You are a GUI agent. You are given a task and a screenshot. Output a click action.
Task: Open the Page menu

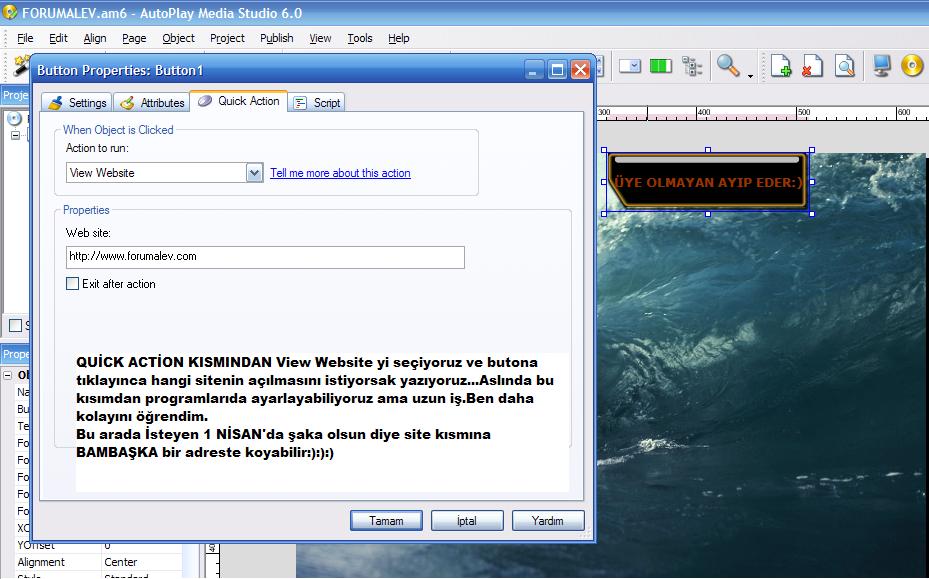pos(134,38)
